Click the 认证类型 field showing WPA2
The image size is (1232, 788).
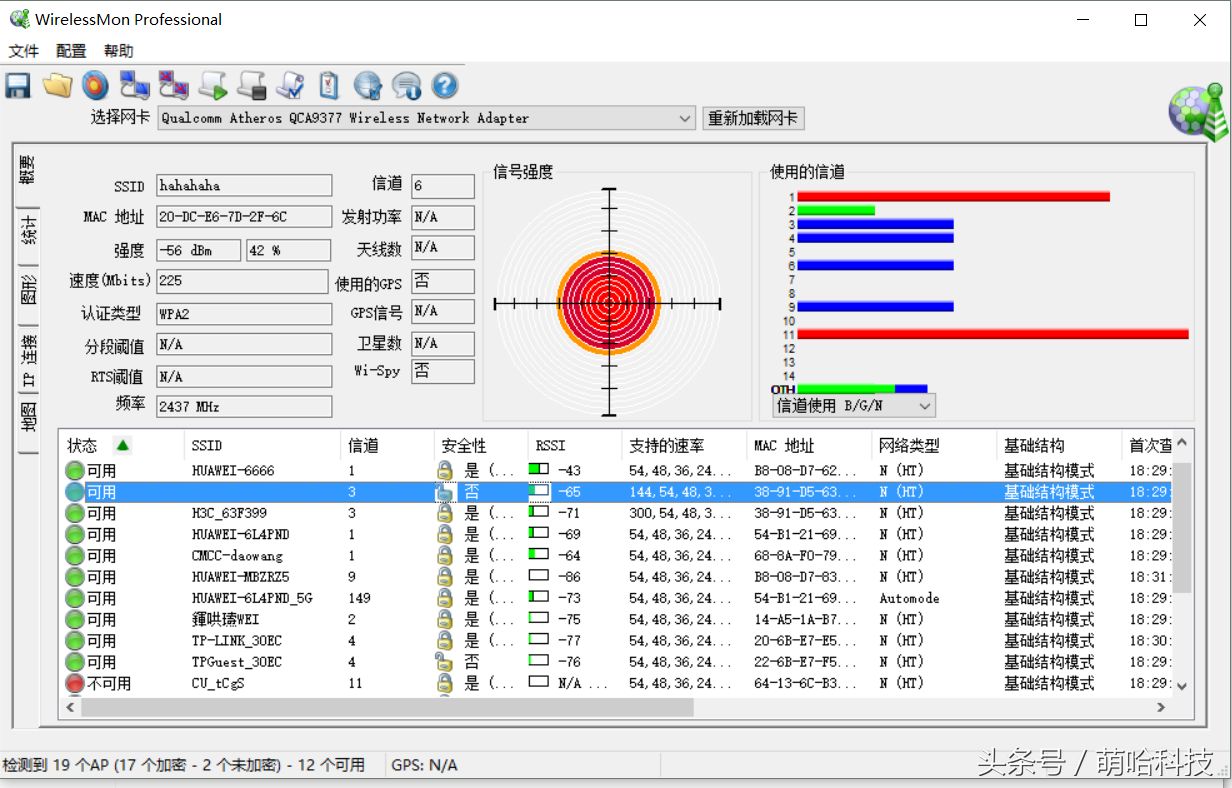pos(244,314)
